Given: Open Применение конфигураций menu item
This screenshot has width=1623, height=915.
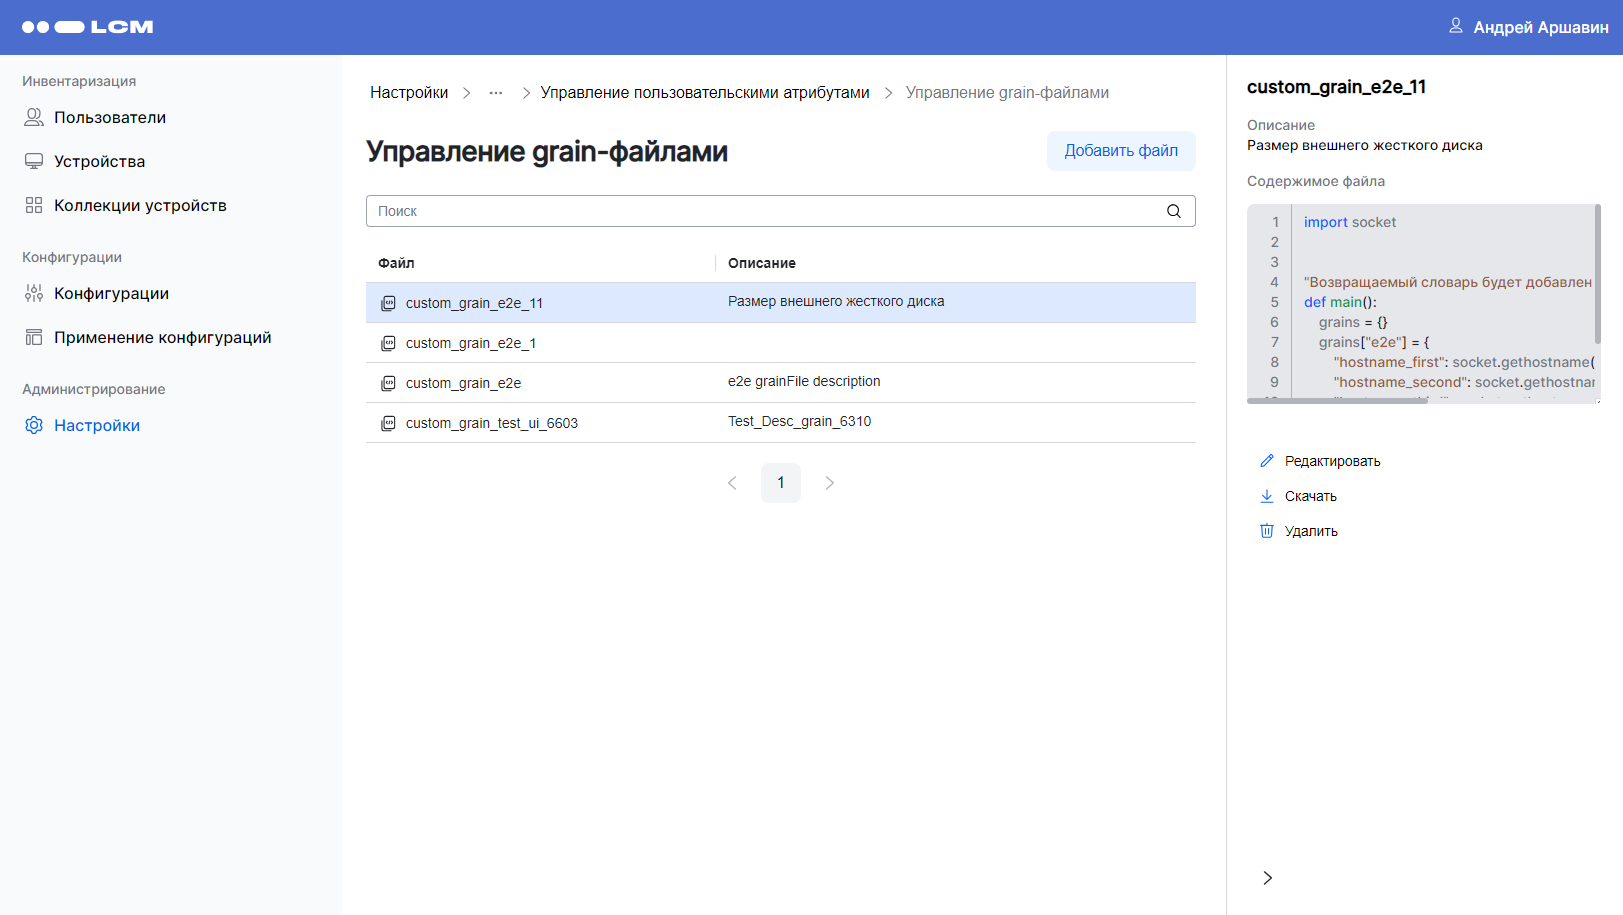Looking at the screenshot, I should point(162,337).
